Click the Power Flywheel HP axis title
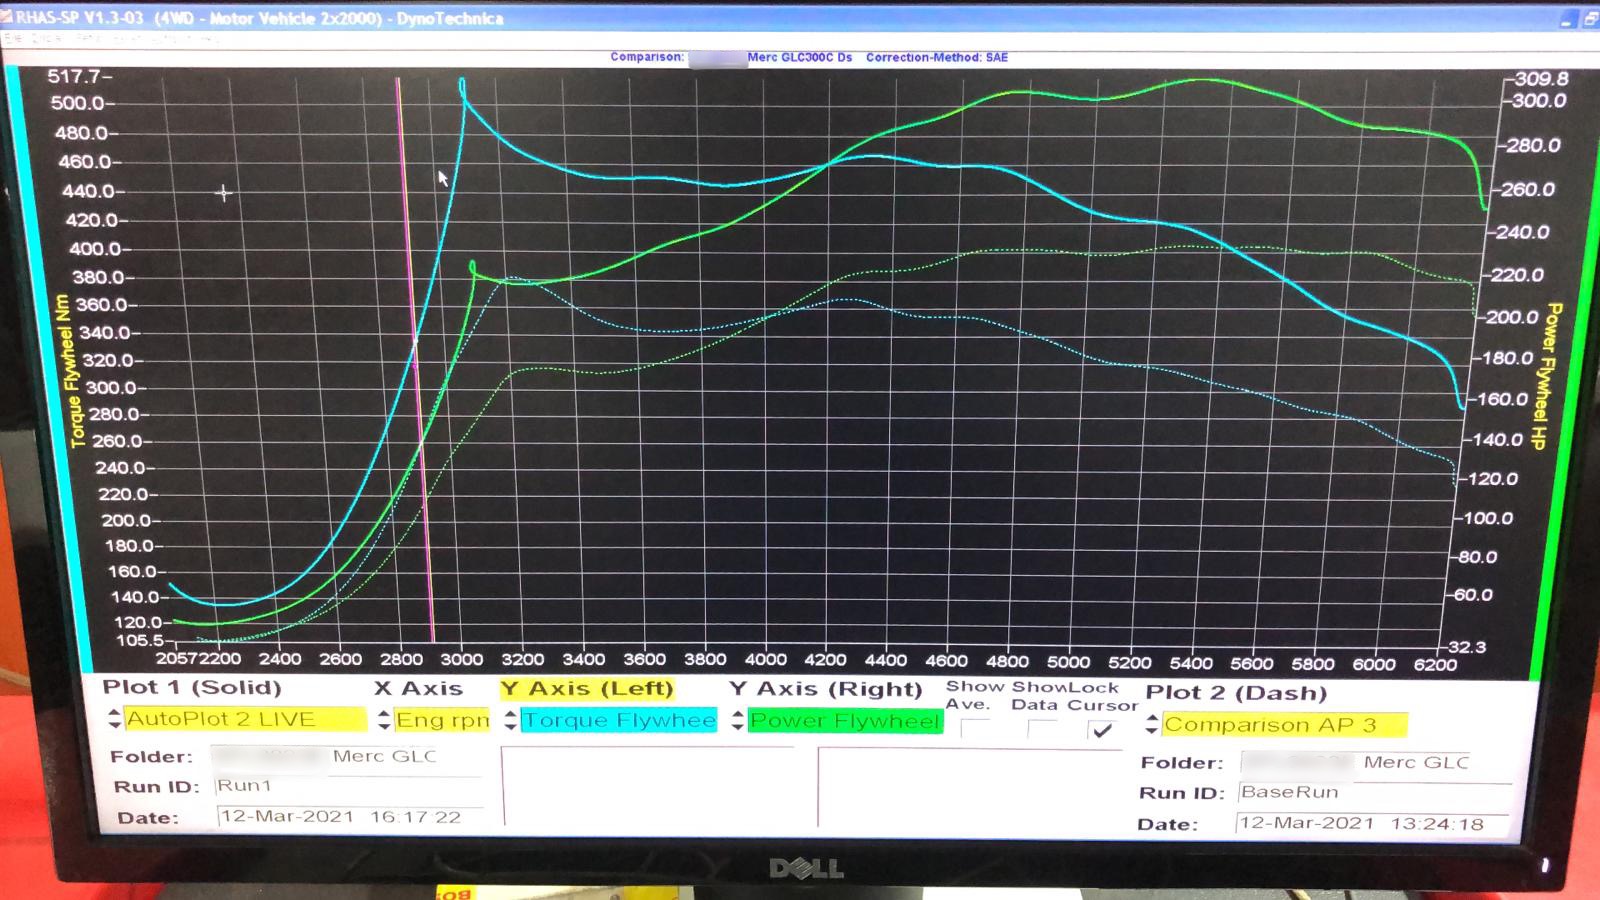 point(1549,376)
